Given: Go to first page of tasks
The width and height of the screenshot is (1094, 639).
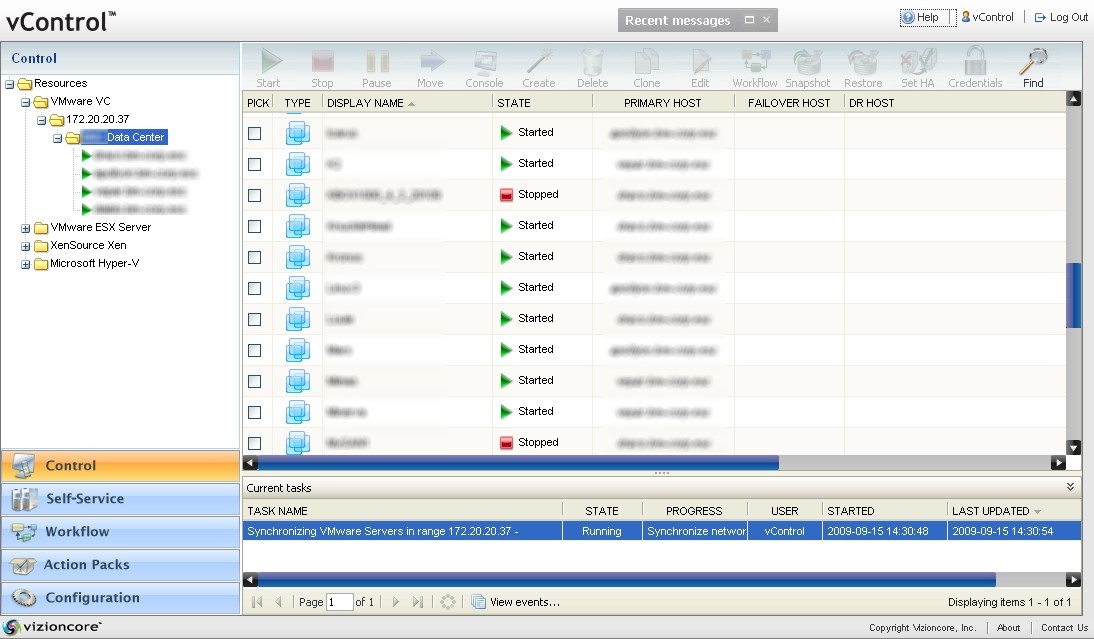Looking at the screenshot, I should pos(257,602).
